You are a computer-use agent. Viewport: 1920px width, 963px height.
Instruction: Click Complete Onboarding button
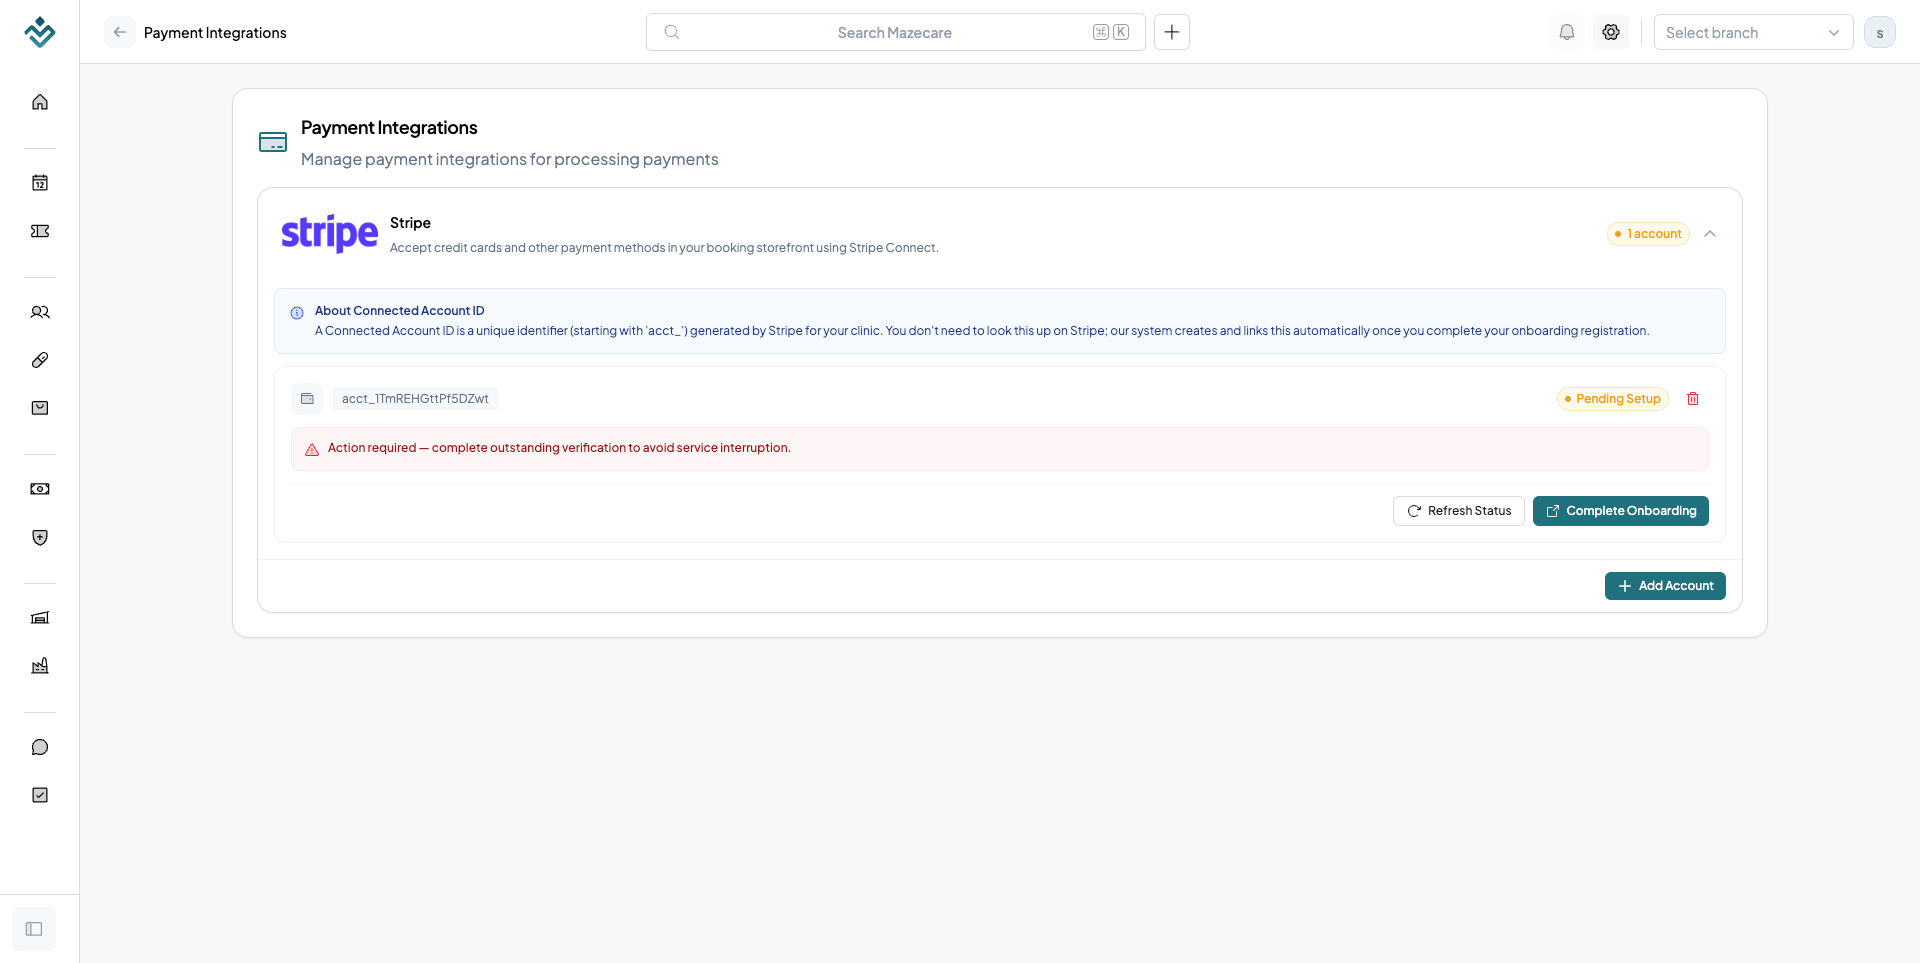tap(1621, 511)
